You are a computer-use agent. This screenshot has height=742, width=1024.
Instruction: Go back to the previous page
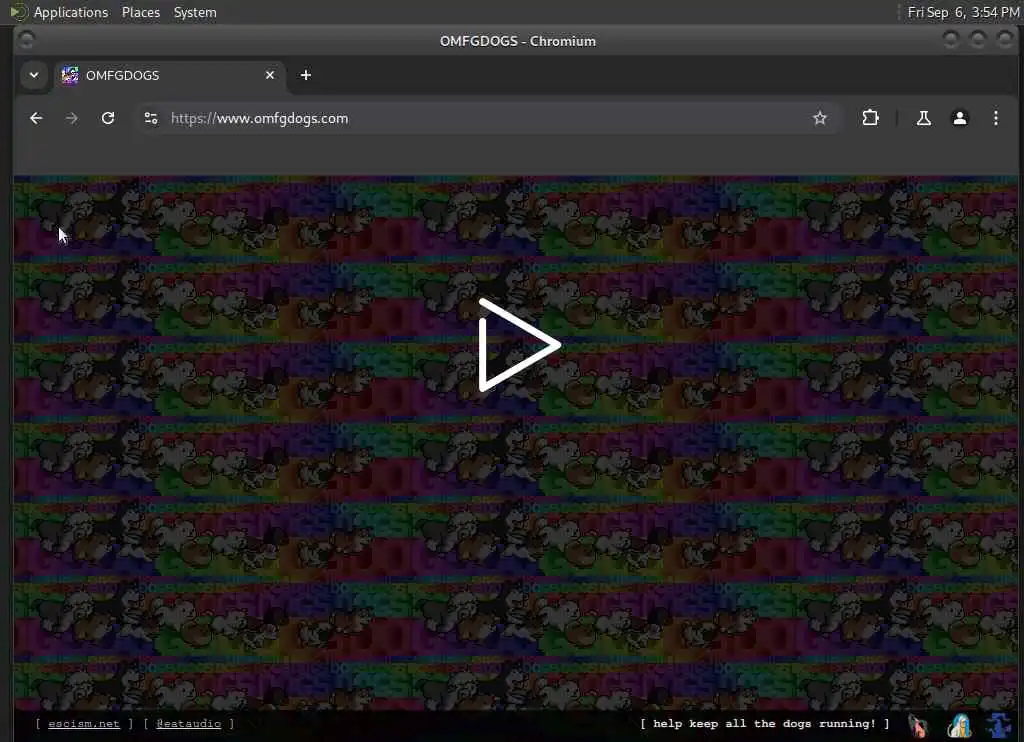36,118
